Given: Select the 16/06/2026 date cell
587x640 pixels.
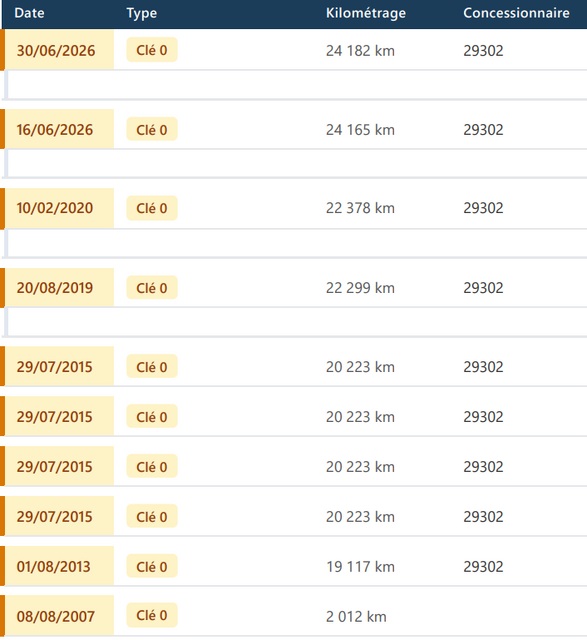Looking at the screenshot, I should (x=59, y=129).
